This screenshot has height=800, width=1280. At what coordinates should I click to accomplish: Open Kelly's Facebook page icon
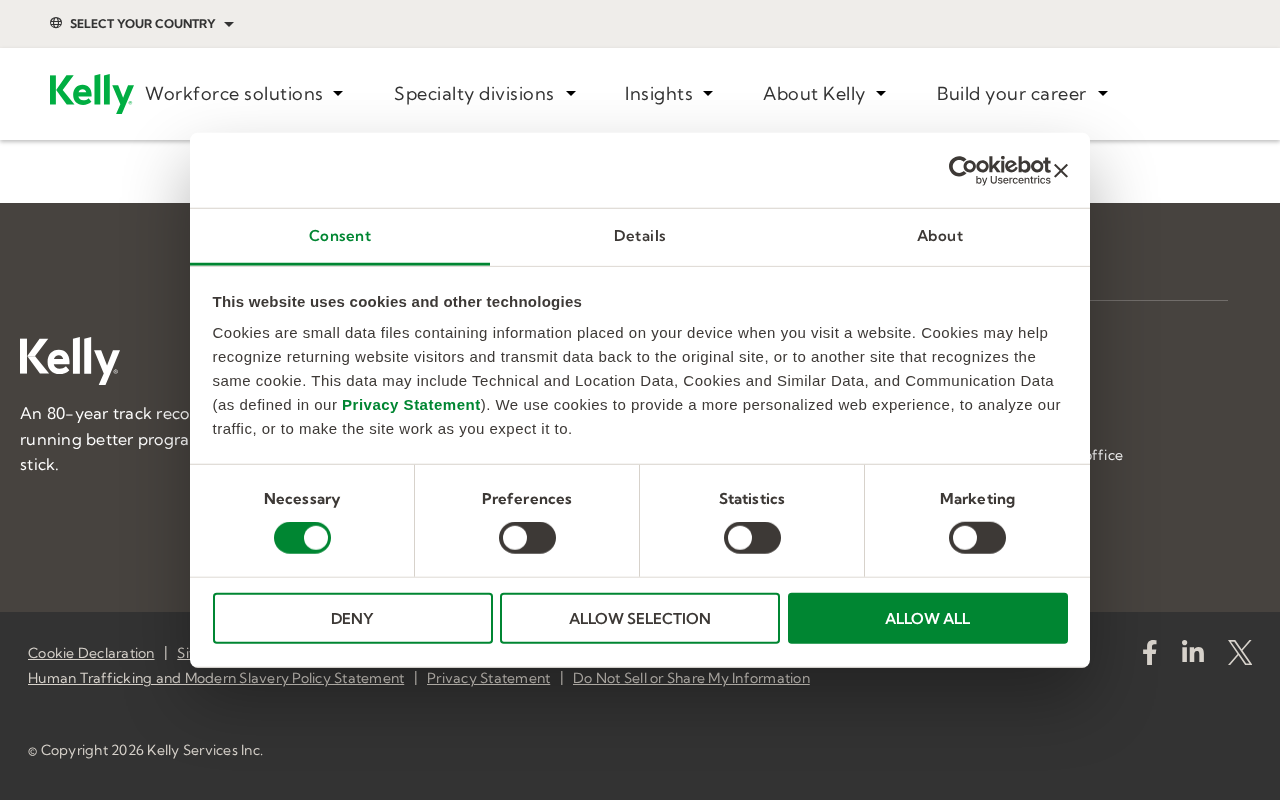coord(1150,653)
